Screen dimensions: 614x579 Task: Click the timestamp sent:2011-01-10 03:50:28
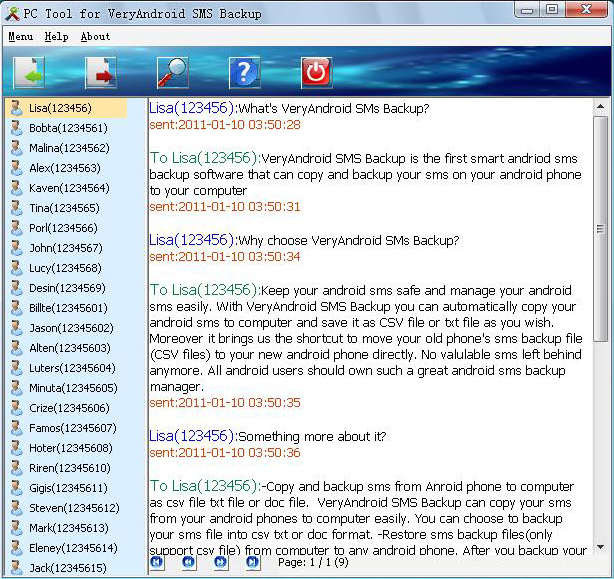click(x=225, y=125)
